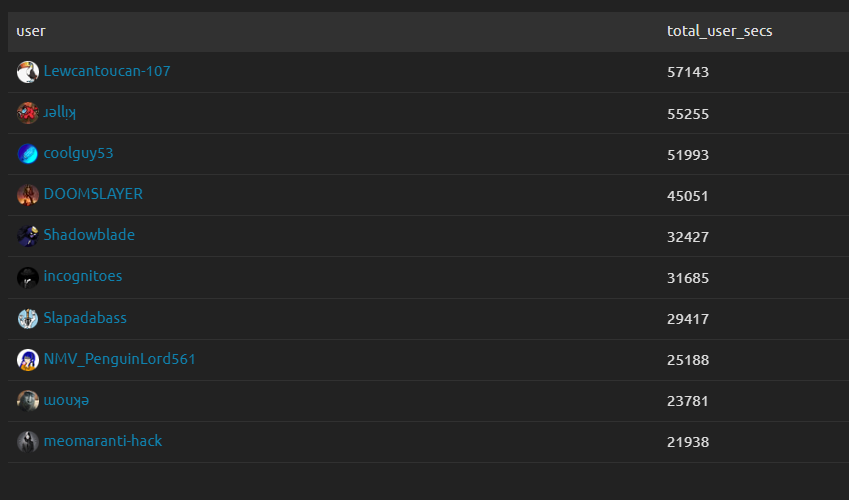849x500 pixels.
Task: Click the avatar beside upside-down eknom
Action: coord(28,401)
